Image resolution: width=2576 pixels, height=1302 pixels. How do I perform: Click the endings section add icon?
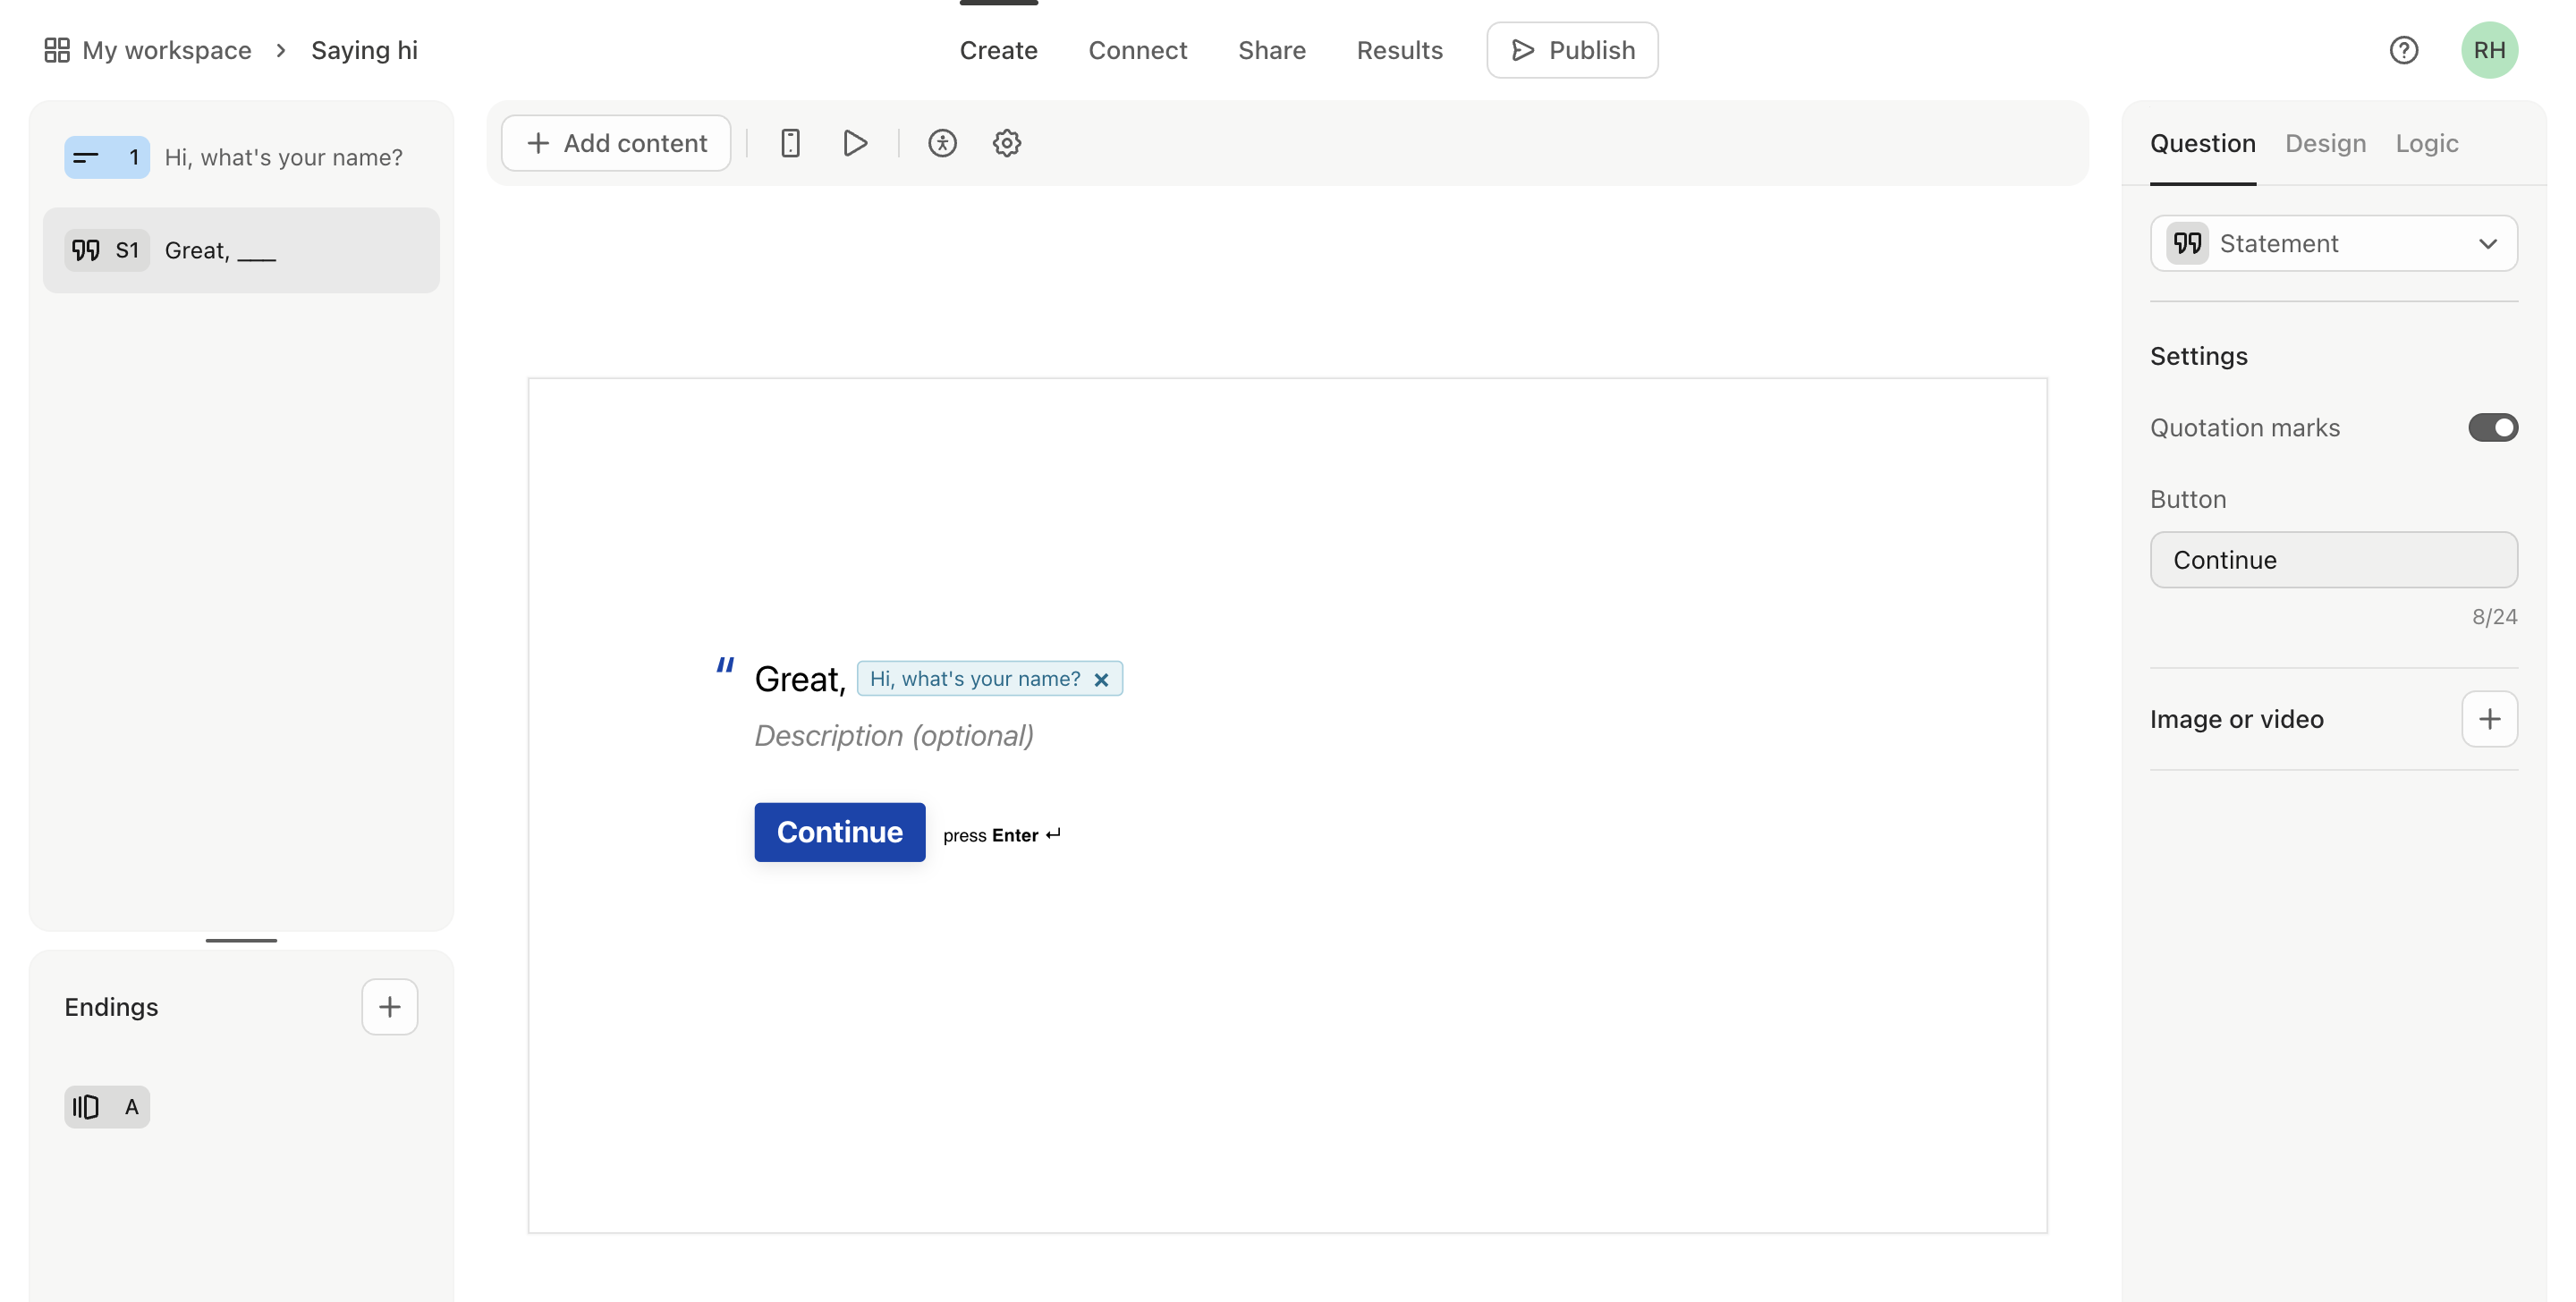[390, 1006]
